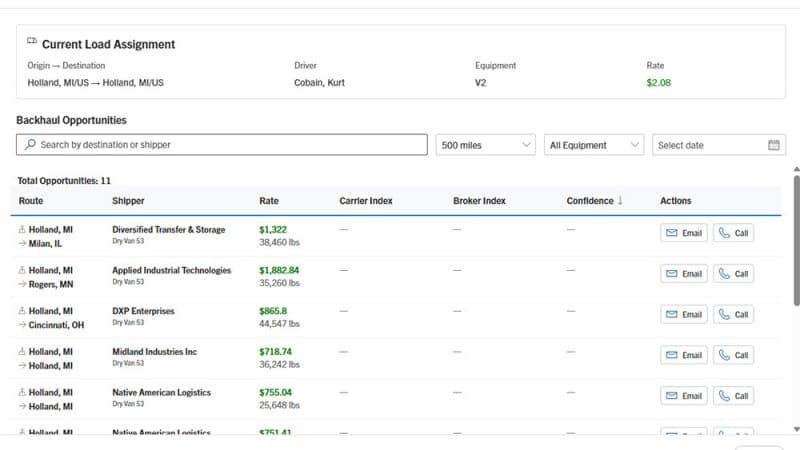Image resolution: width=800 pixels, height=450 pixels.
Task: Click the calendar icon in date field
Action: pos(773,145)
